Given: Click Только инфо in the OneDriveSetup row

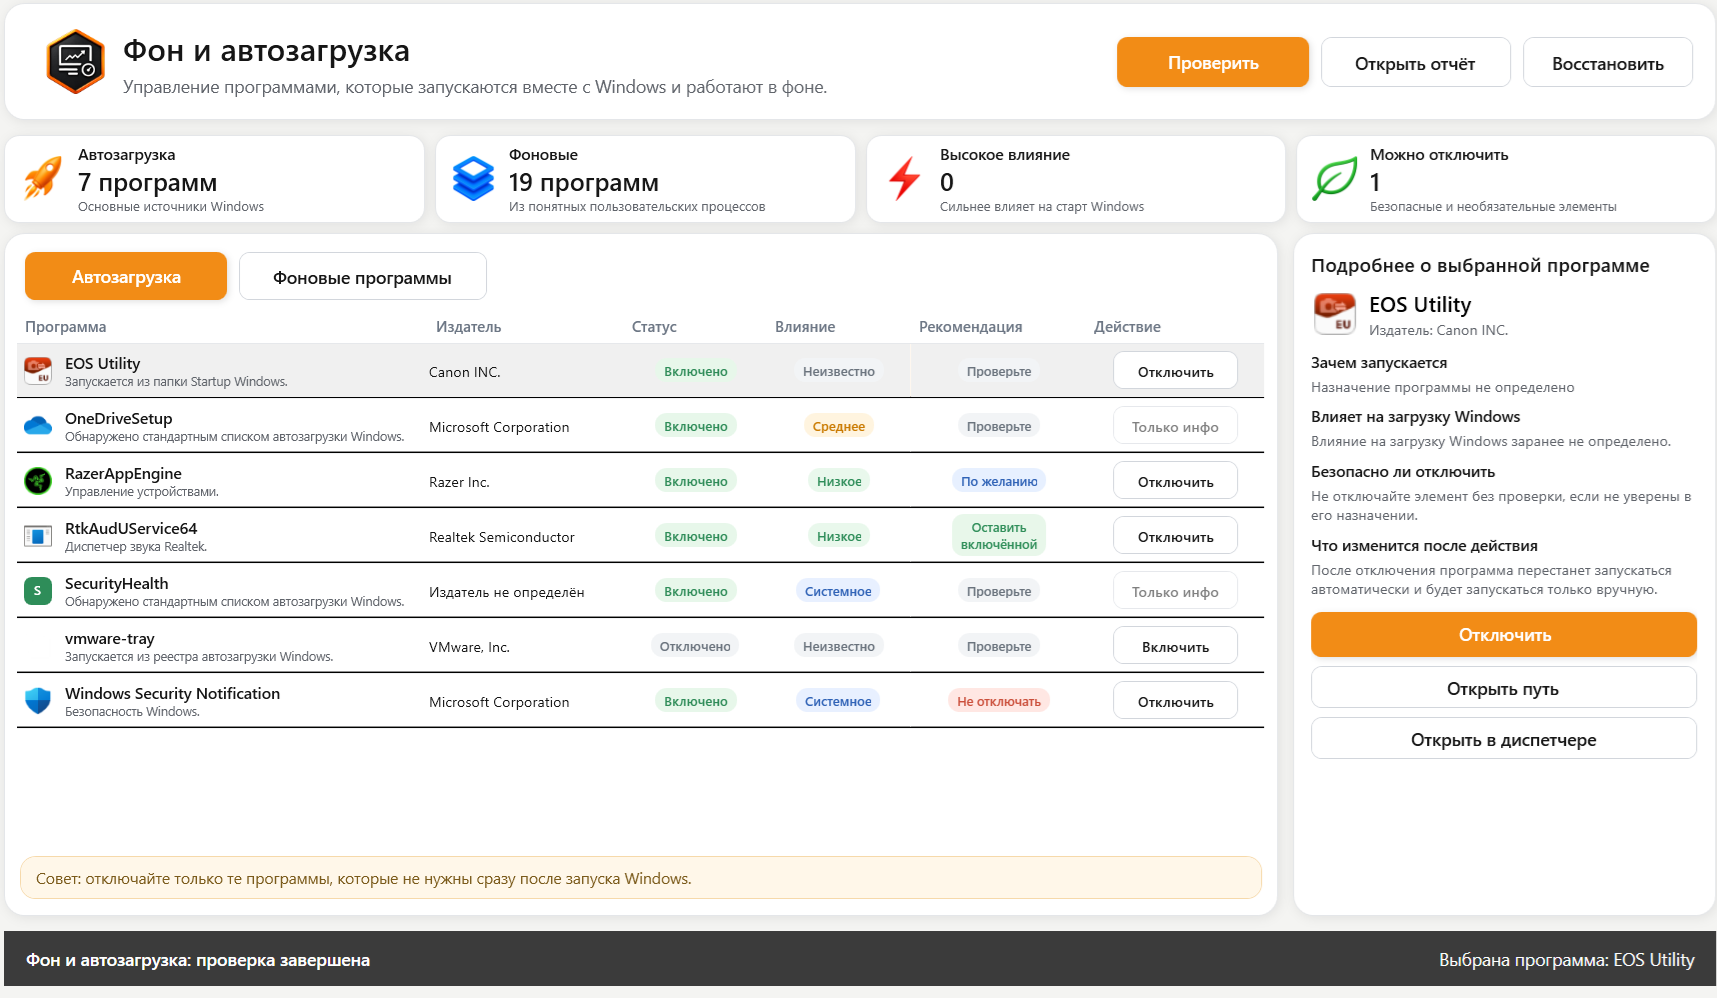Looking at the screenshot, I should (x=1175, y=426).
